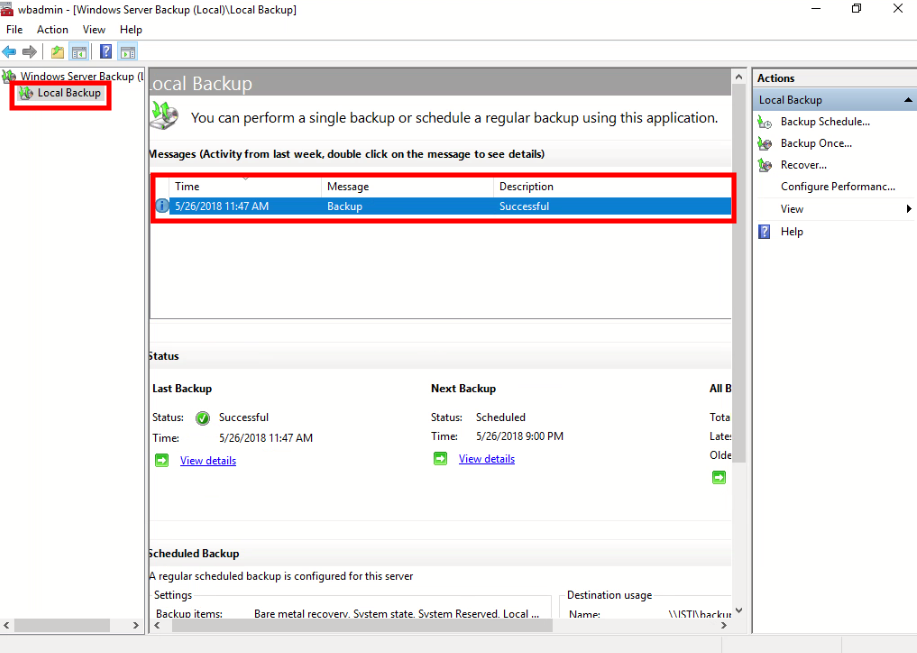Image resolution: width=917 pixels, height=653 pixels.
Task: Click the Next Backup time 5/26/2018 9:00 PM
Action: (519, 436)
